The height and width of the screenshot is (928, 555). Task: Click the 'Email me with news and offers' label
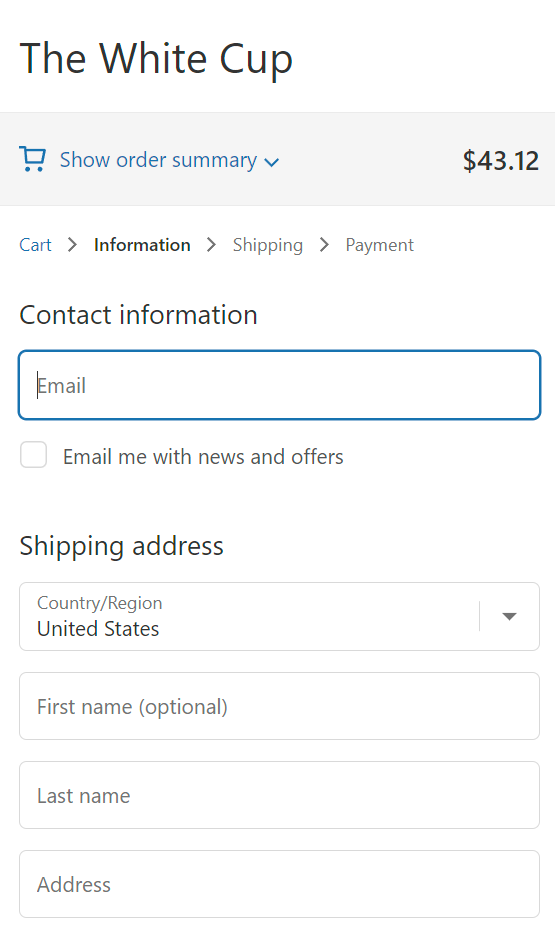tap(203, 457)
